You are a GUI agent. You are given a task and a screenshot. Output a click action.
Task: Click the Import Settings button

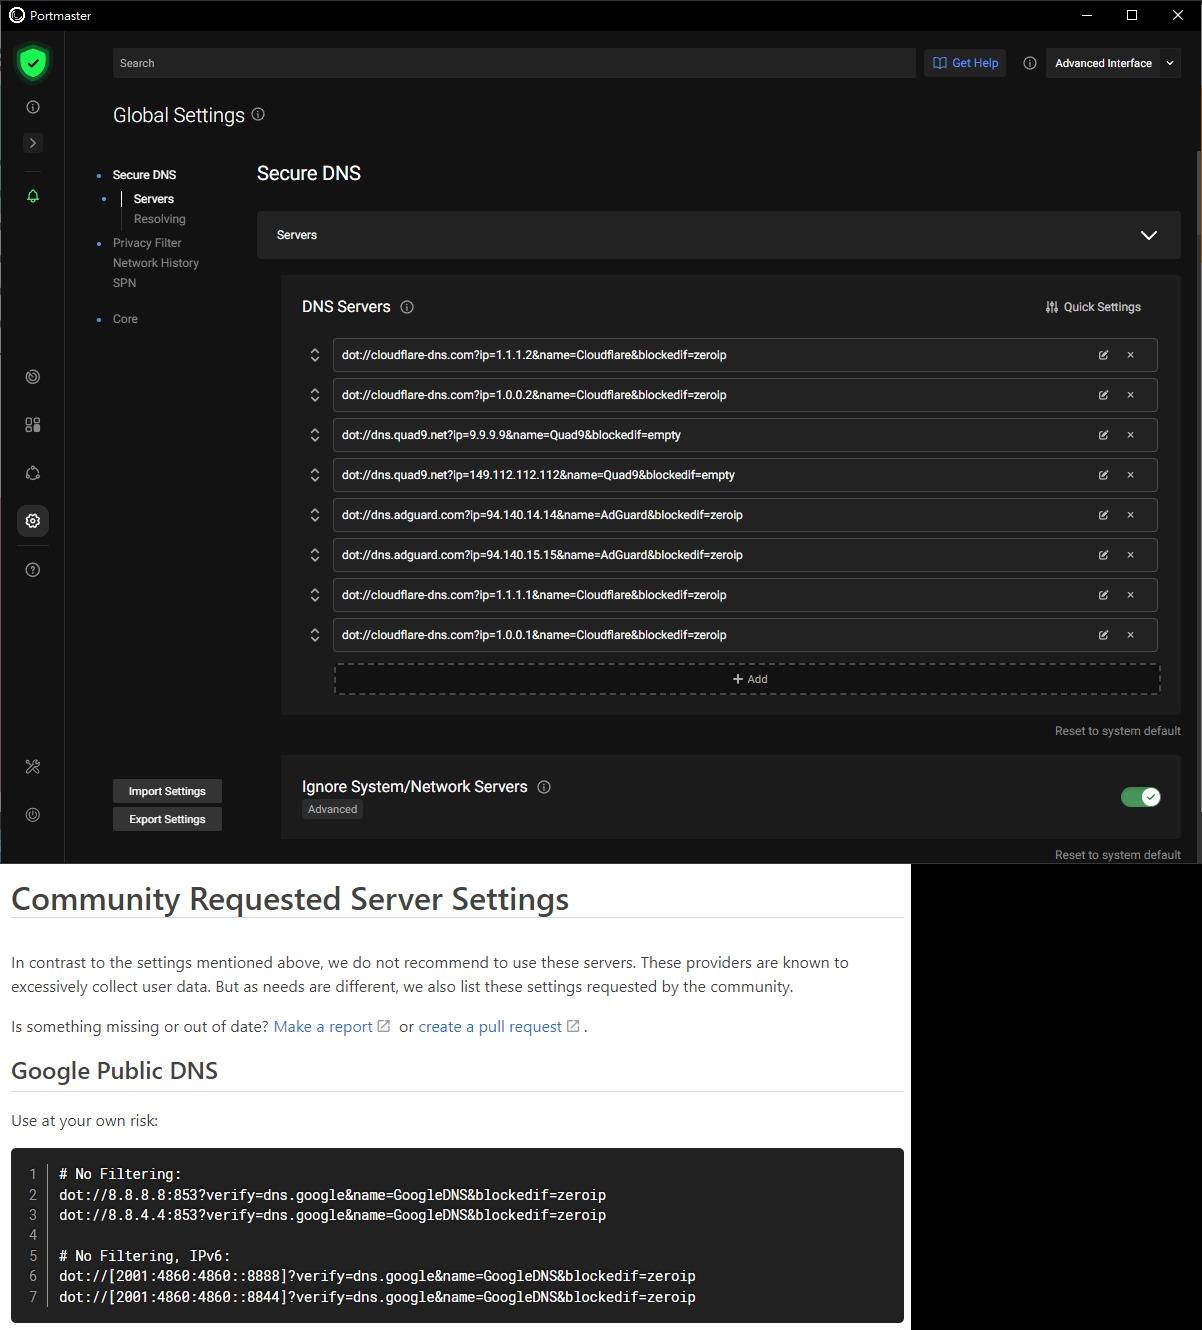(x=167, y=791)
